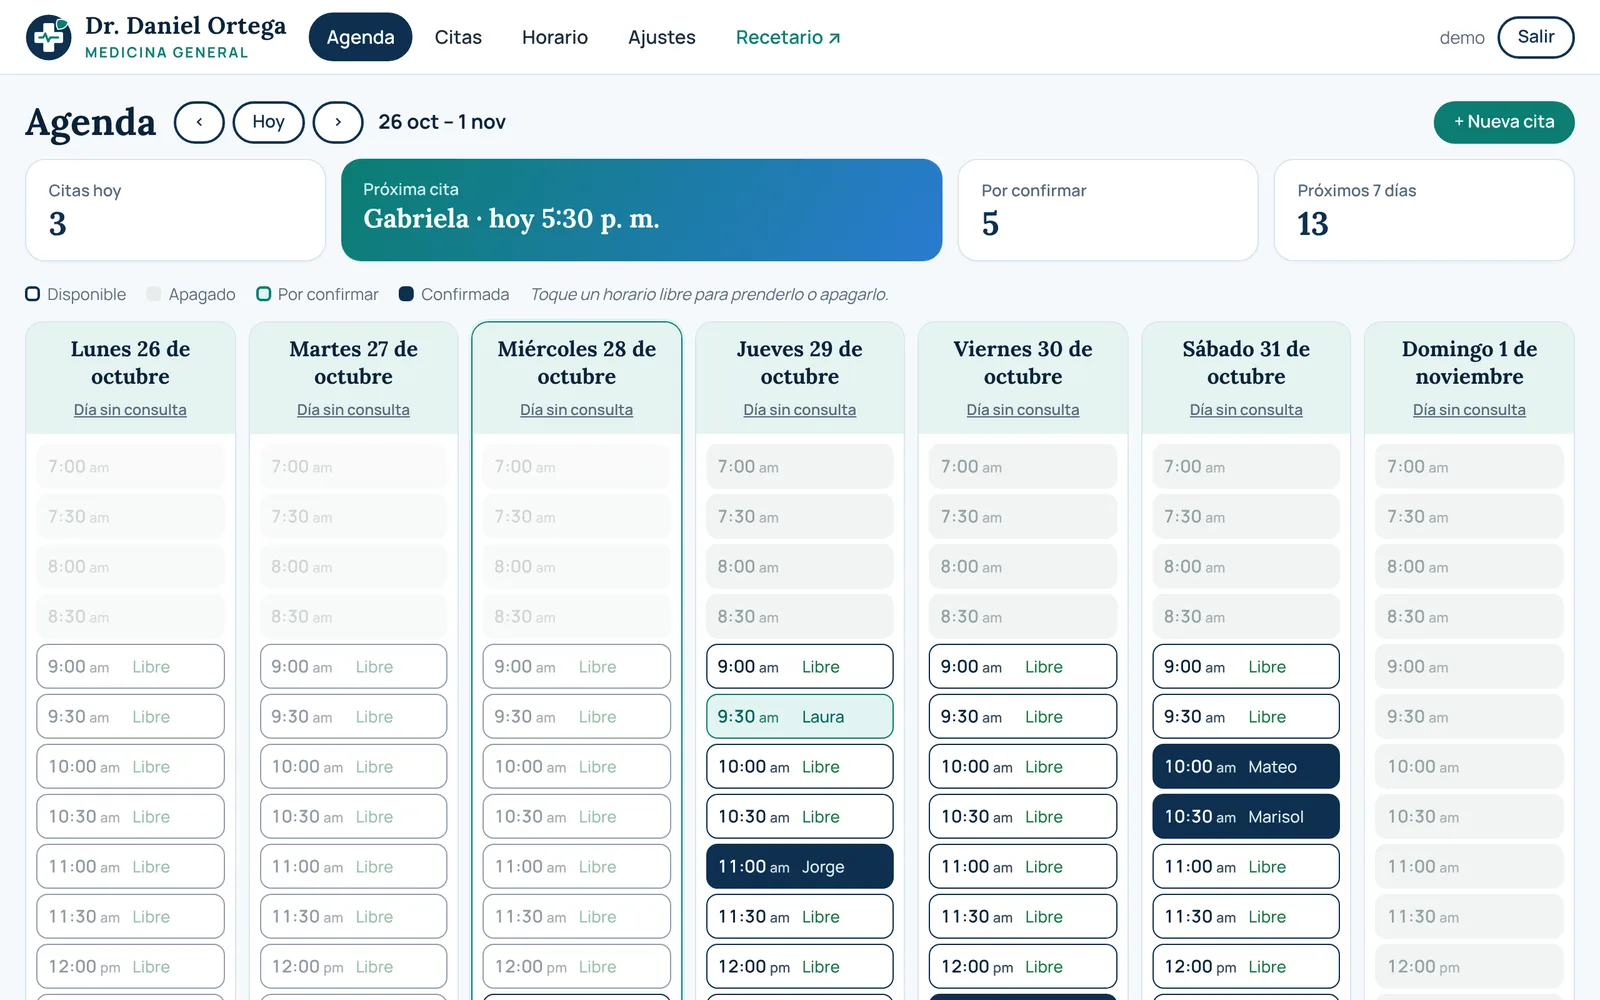Log out with the Salir button
This screenshot has width=1600, height=1000.
coord(1536,37)
